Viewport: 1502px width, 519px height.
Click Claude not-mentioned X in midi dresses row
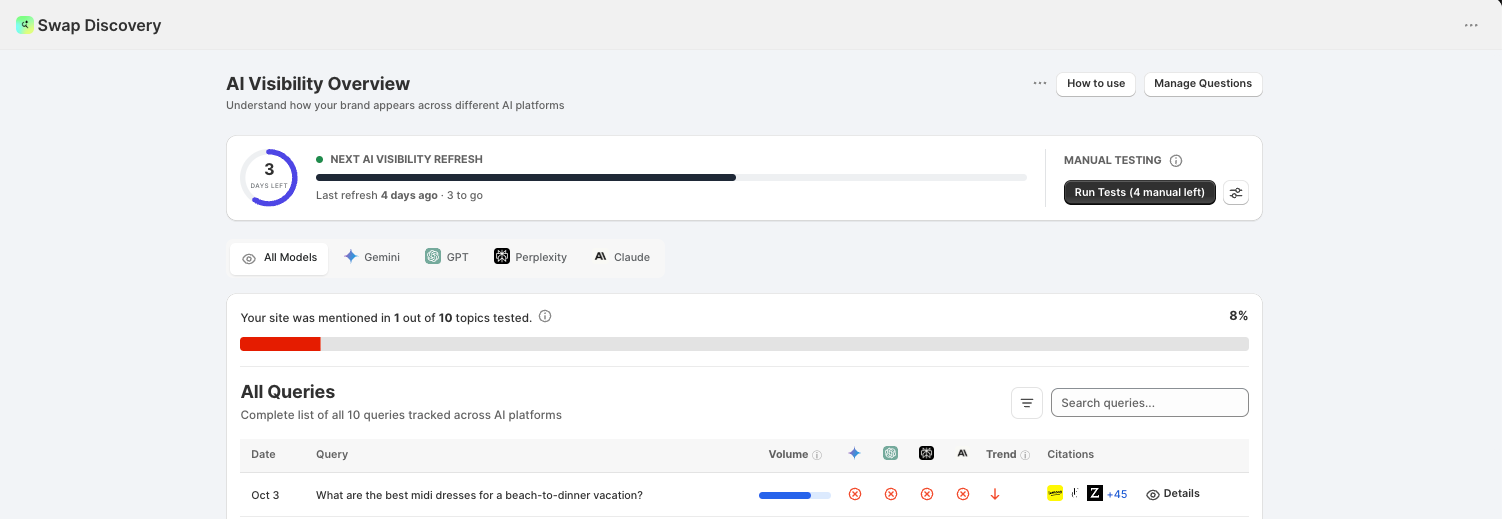point(963,494)
